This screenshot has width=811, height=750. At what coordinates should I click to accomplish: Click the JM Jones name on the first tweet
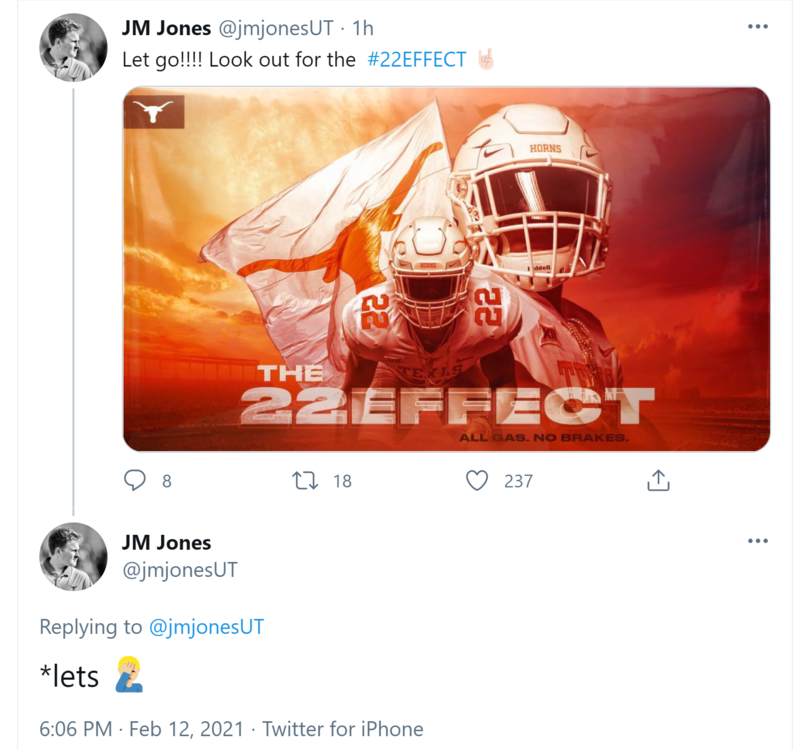pyautogui.click(x=166, y=29)
